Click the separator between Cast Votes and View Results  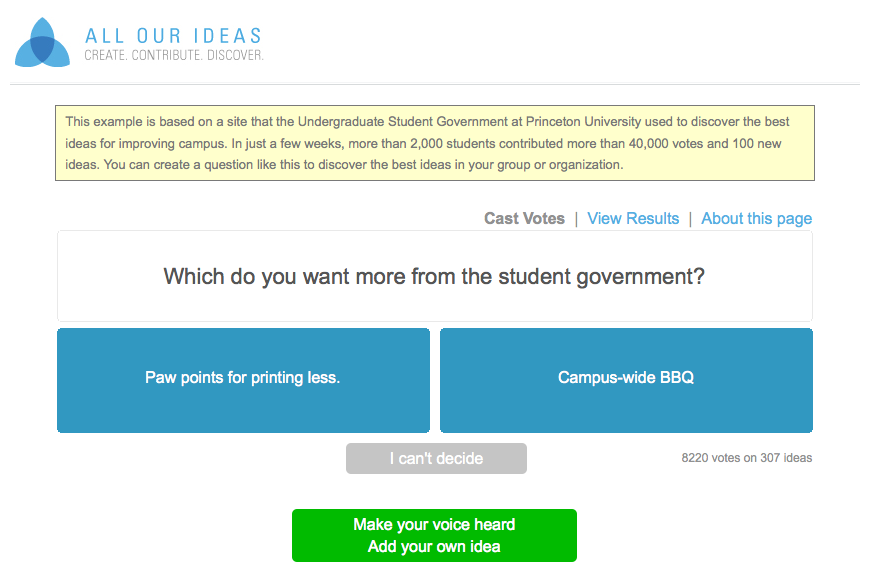[x=576, y=219]
